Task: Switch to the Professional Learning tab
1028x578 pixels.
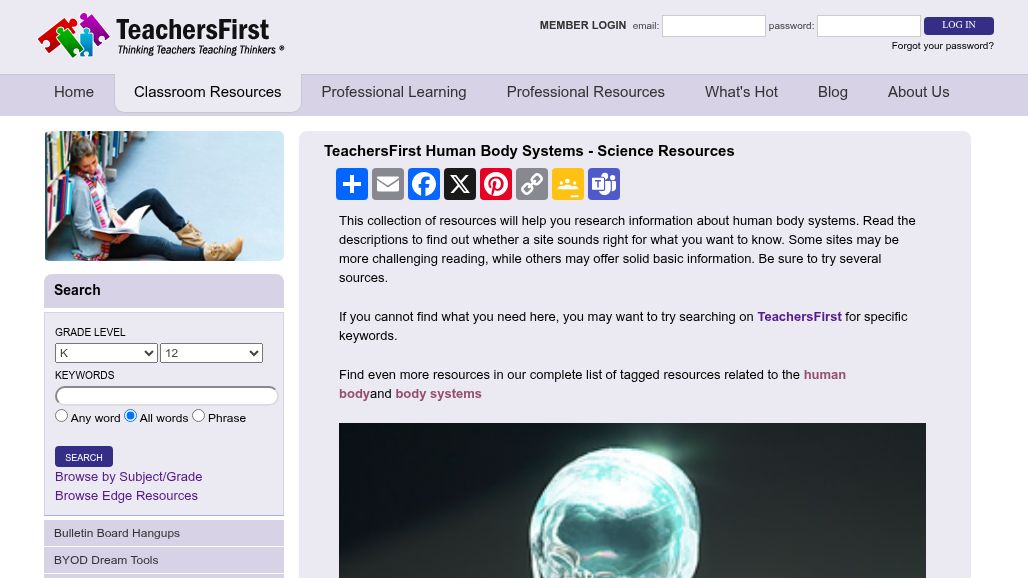Action: (393, 92)
